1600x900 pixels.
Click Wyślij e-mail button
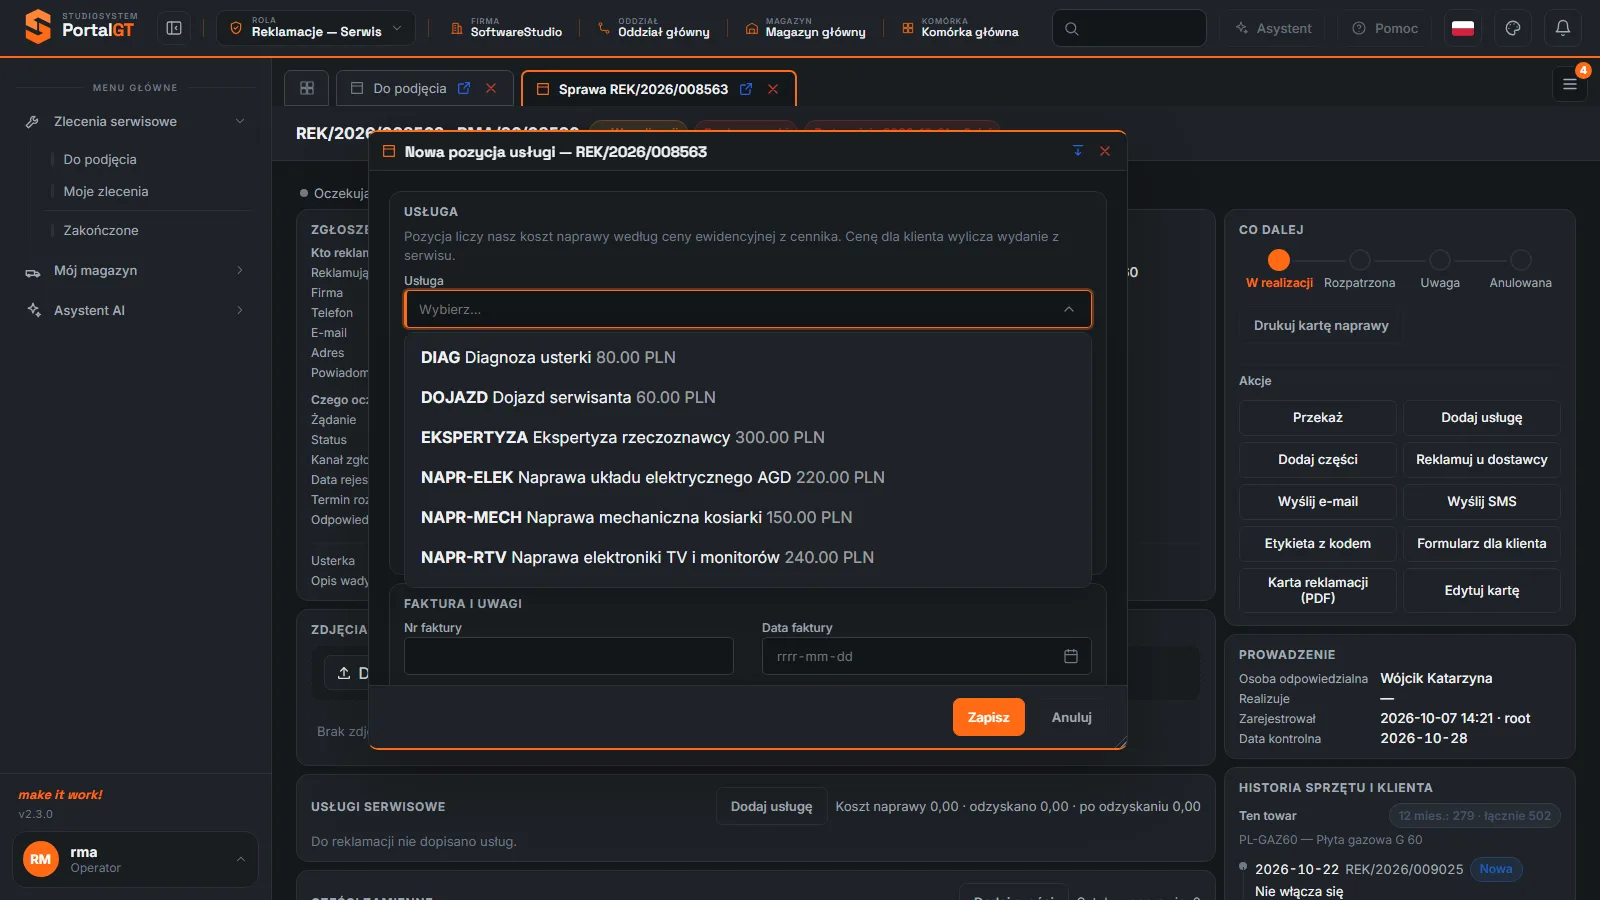click(1318, 501)
